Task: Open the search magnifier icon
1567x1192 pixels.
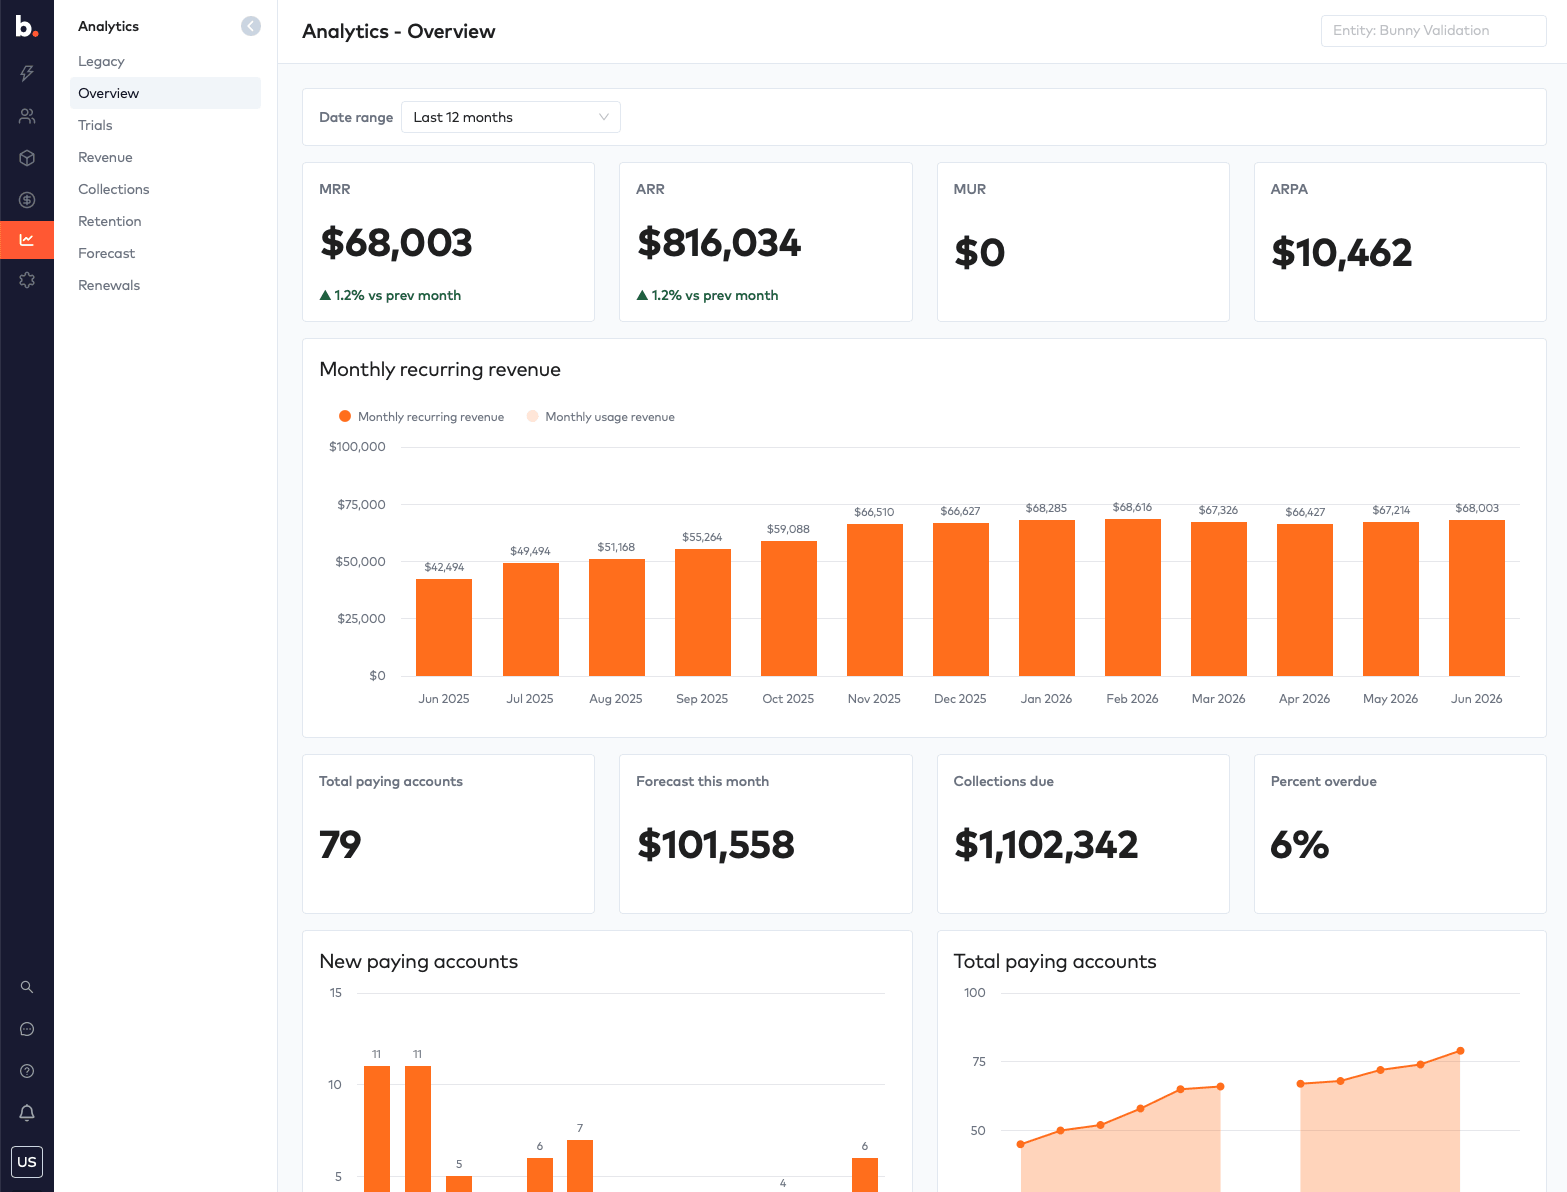Action: (x=27, y=987)
